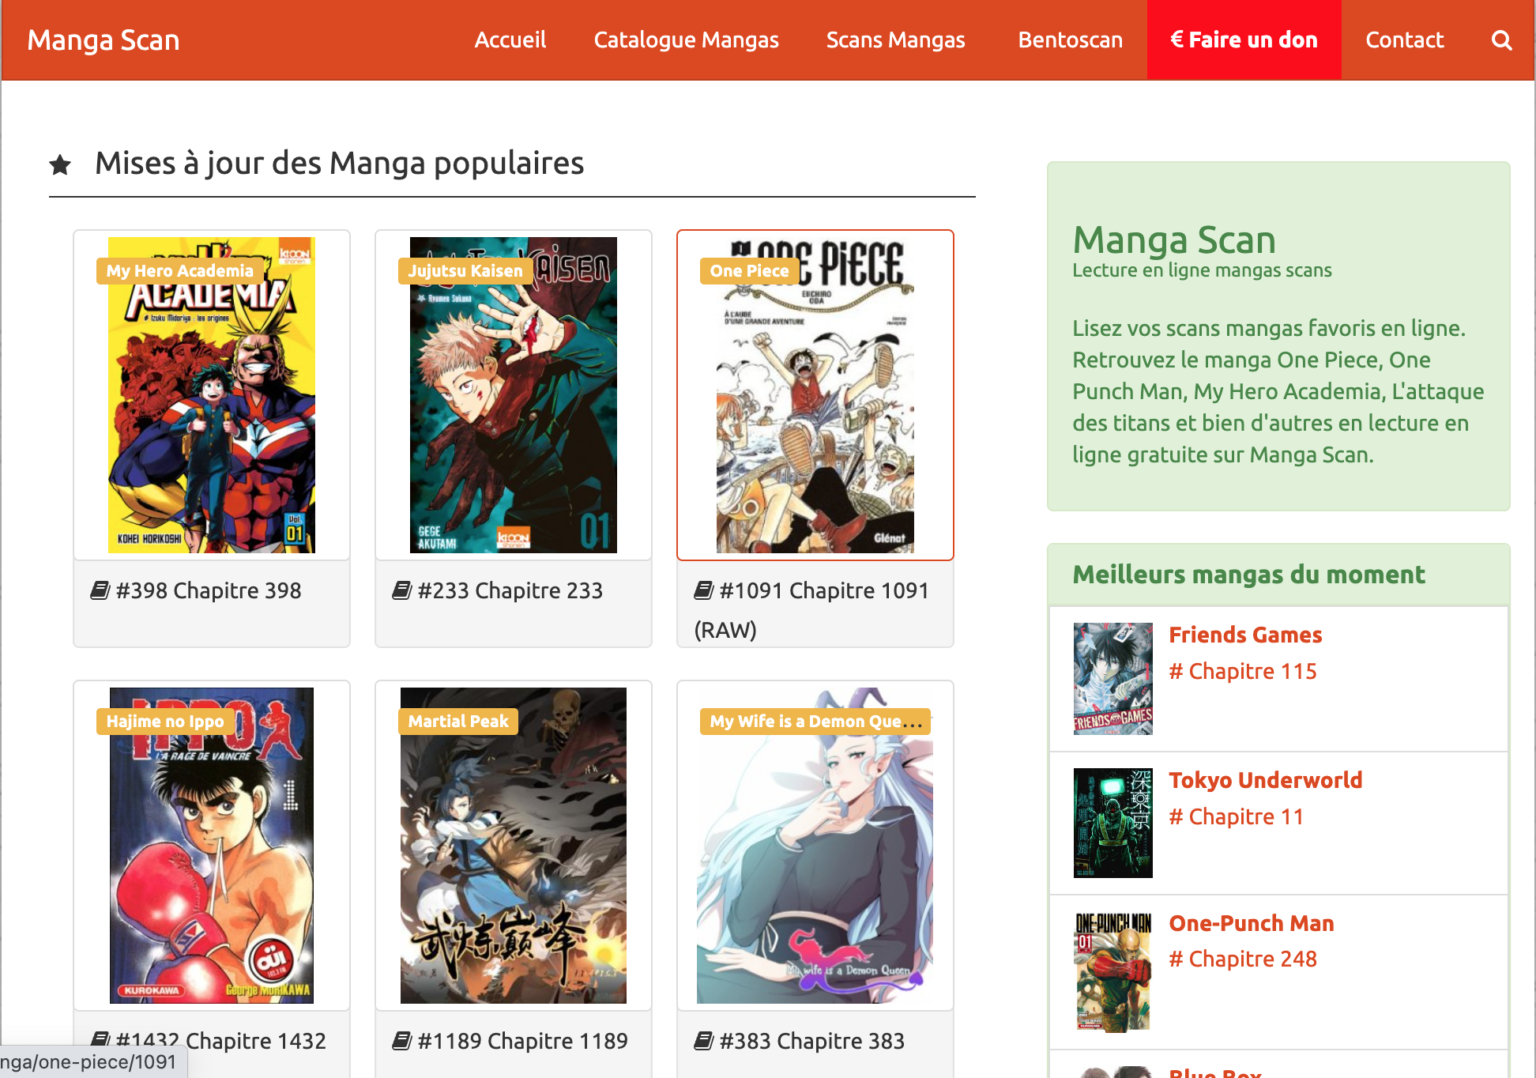Click the book icon beside Chapitre 1189

click(x=402, y=1041)
